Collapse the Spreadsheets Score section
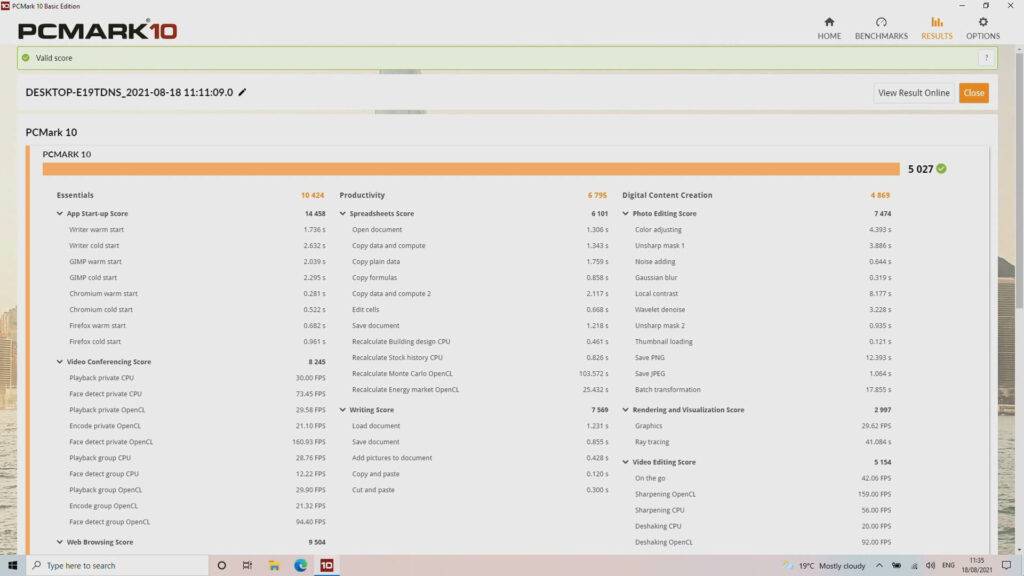Viewport: 1024px width, 576px height. pos(342,214)
